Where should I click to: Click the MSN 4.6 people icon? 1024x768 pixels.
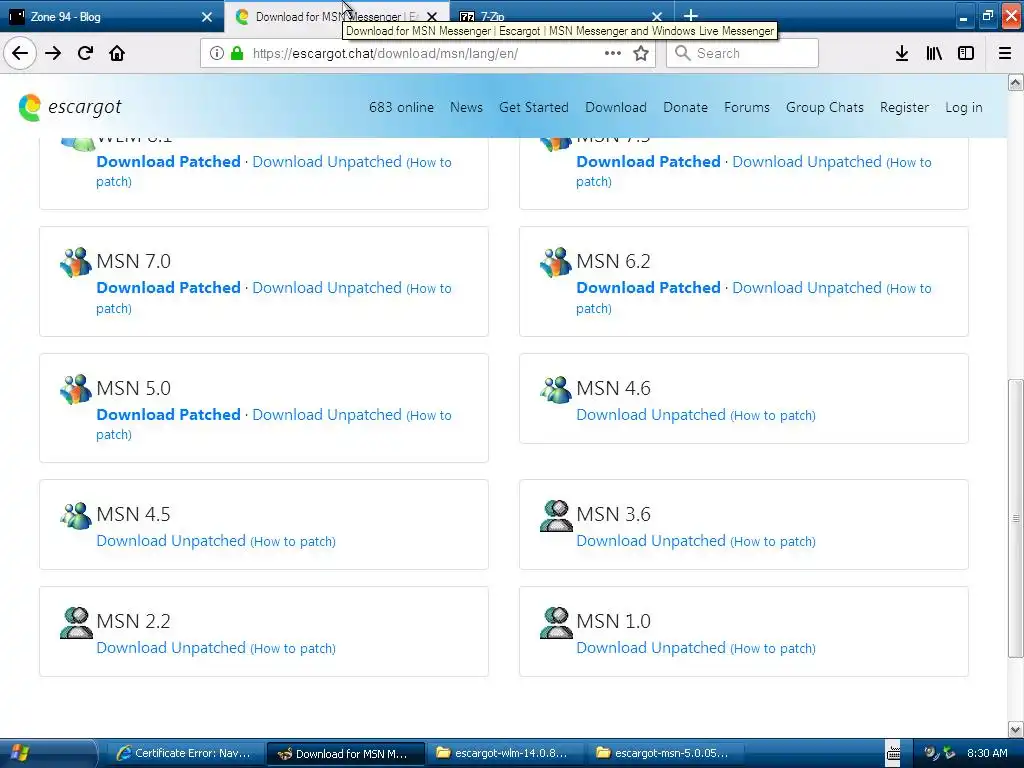556,389
